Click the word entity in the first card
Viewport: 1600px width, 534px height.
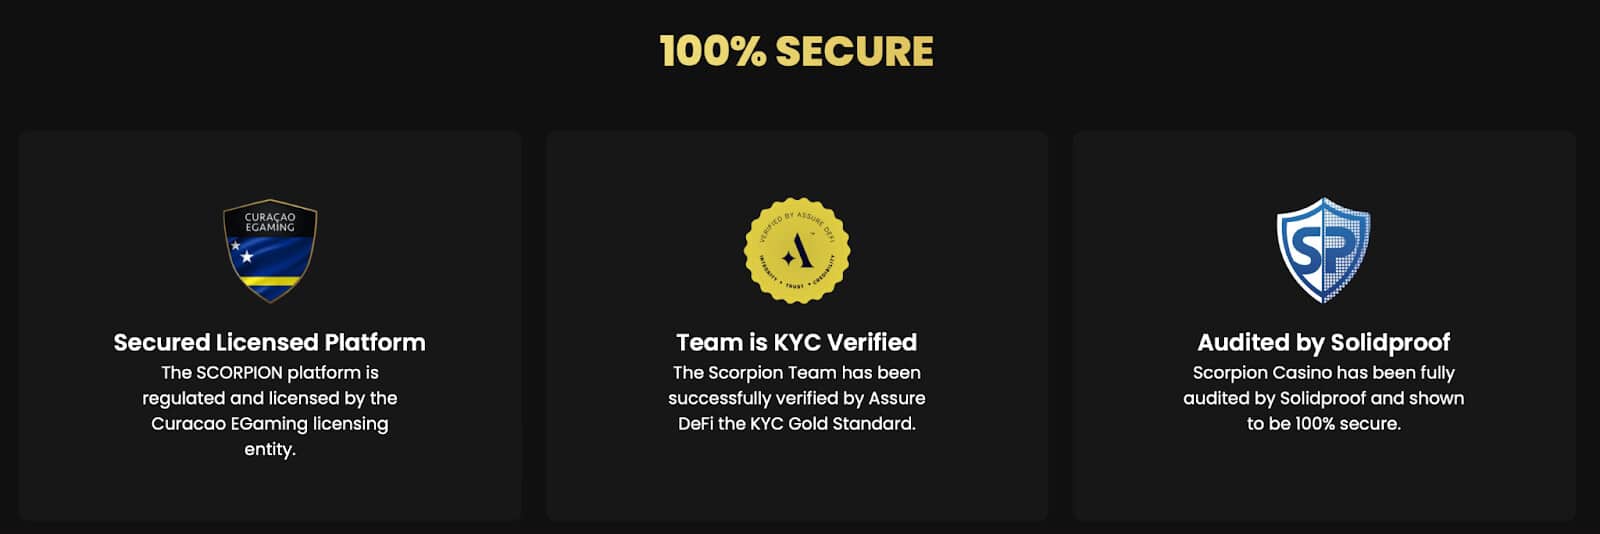coord(269,450)
